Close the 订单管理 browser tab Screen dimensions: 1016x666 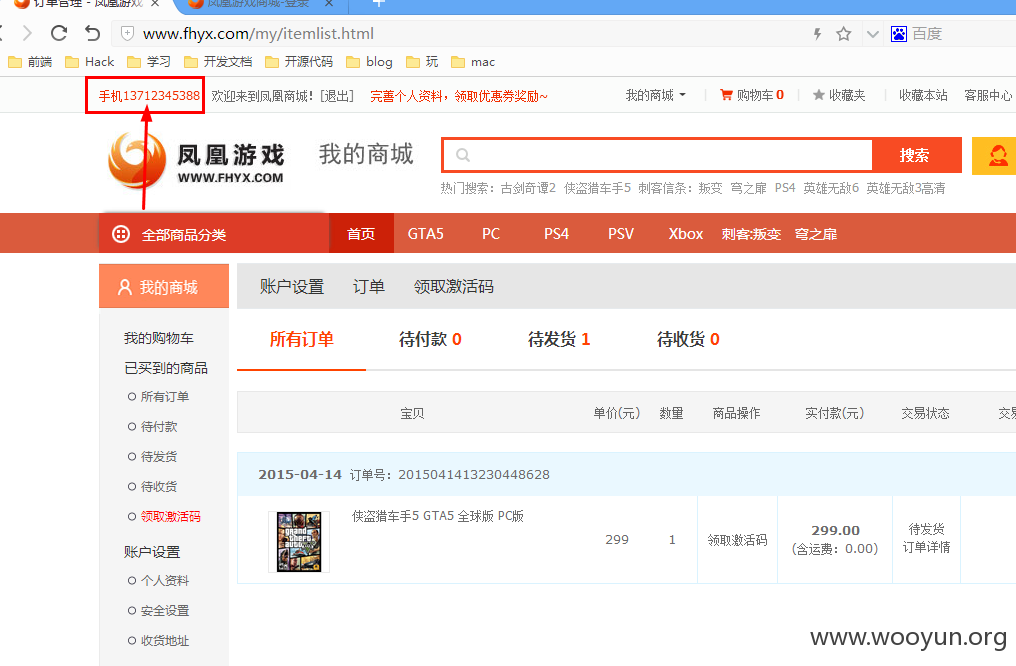click(155, 3)
